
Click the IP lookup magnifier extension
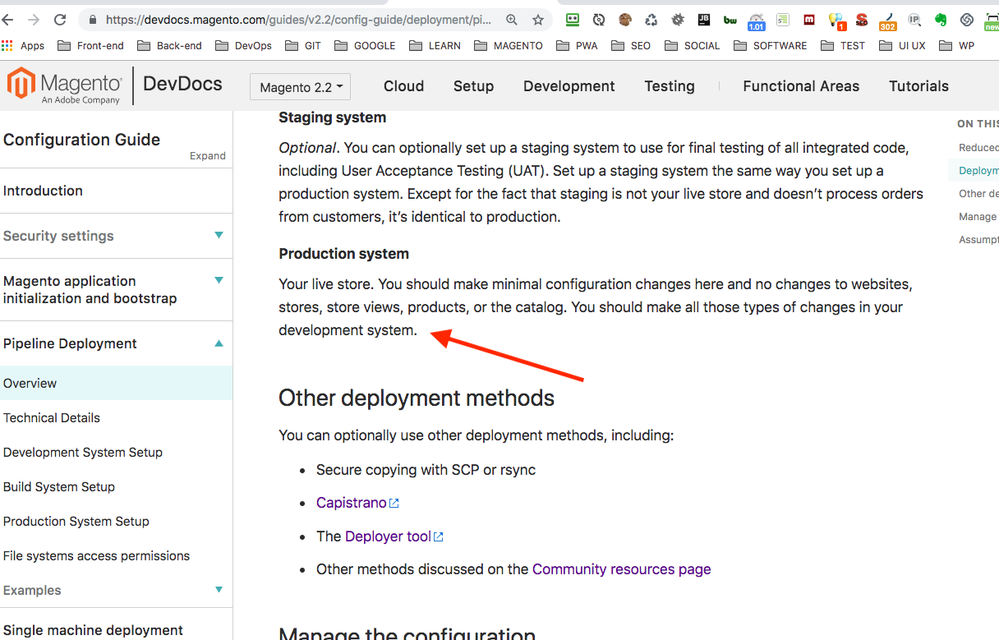pos(914,20)
